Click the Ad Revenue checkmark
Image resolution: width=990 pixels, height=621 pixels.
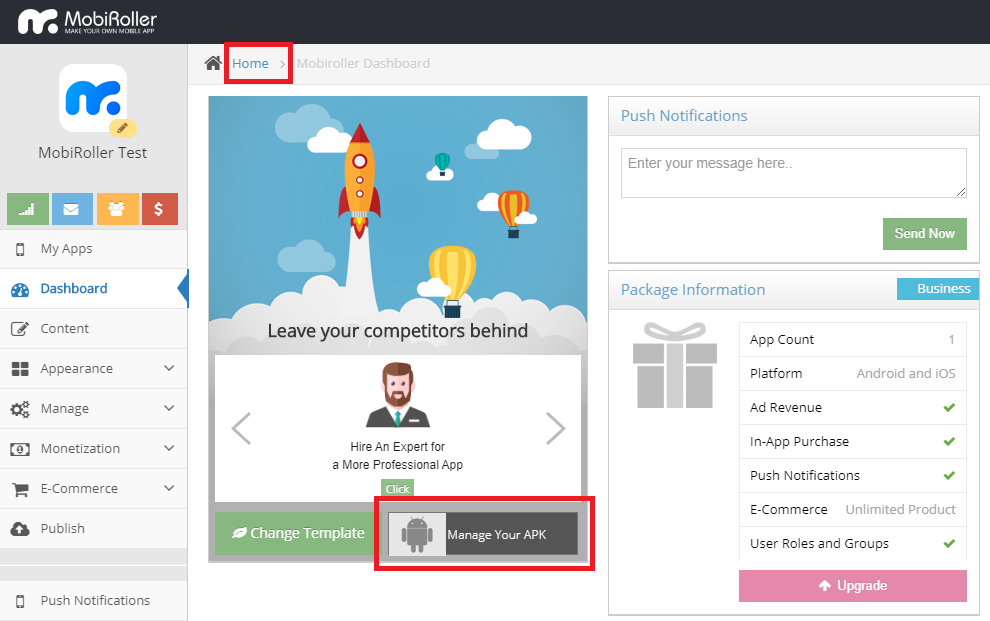[x=949, y=408]
